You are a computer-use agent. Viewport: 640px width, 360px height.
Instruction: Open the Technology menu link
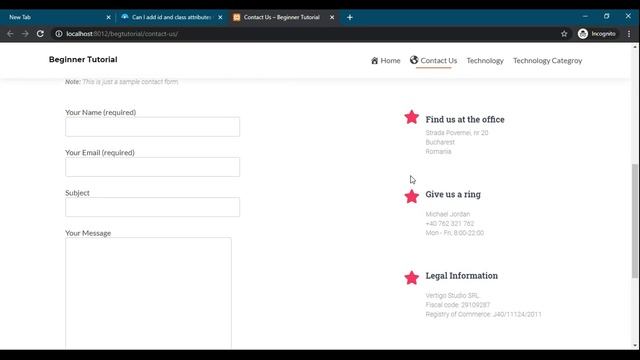(485, 60)
